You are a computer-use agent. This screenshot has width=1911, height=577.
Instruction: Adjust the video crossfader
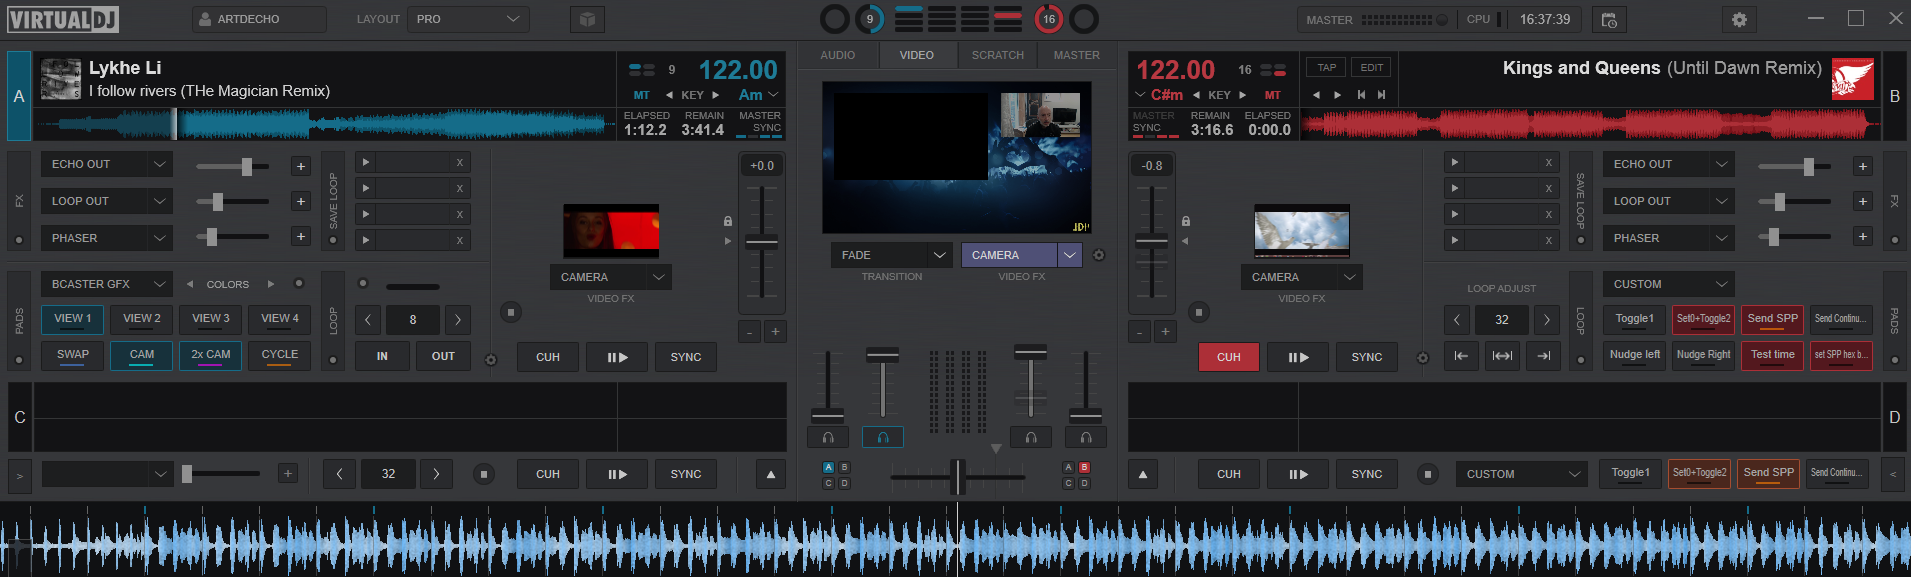click(x=957, y=477)
